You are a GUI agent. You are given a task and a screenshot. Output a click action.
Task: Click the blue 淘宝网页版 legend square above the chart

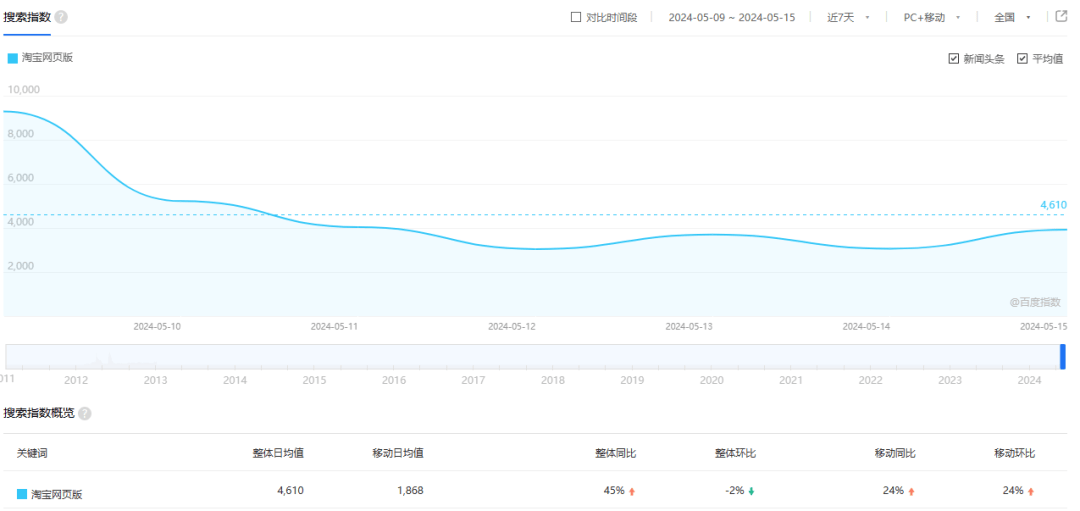[x=12, y=59]
